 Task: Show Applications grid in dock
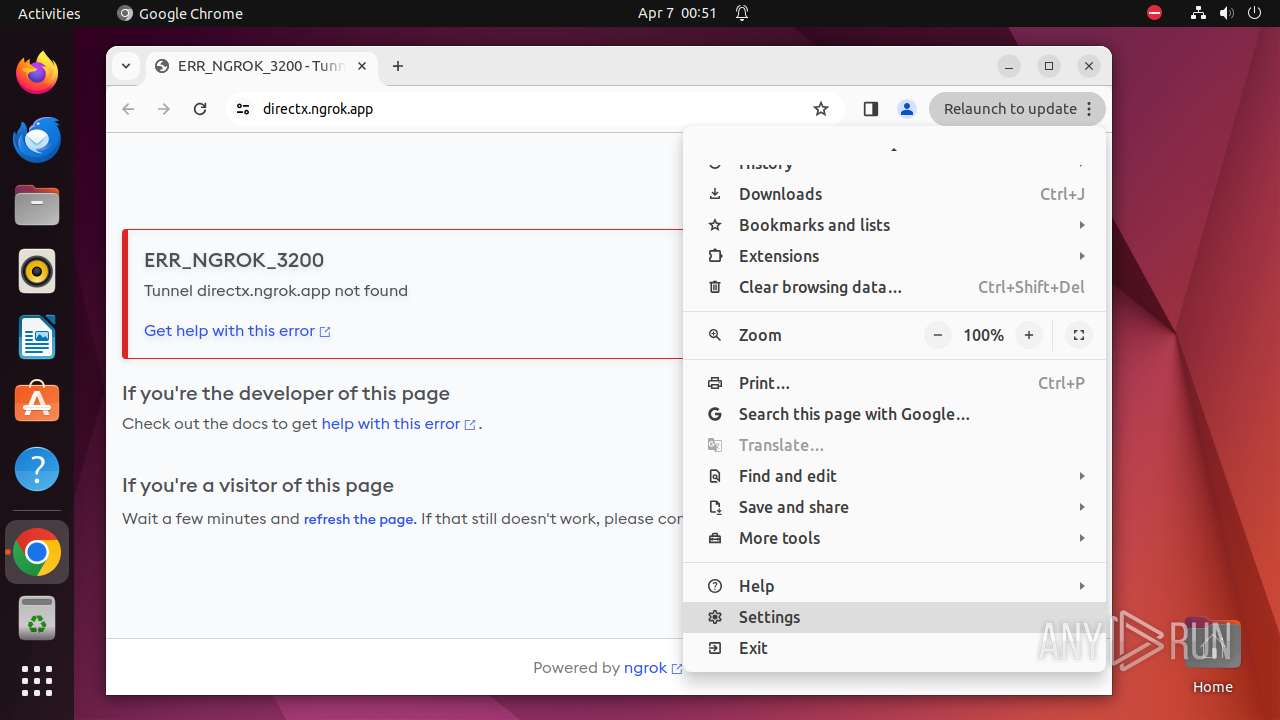(37, 681)
